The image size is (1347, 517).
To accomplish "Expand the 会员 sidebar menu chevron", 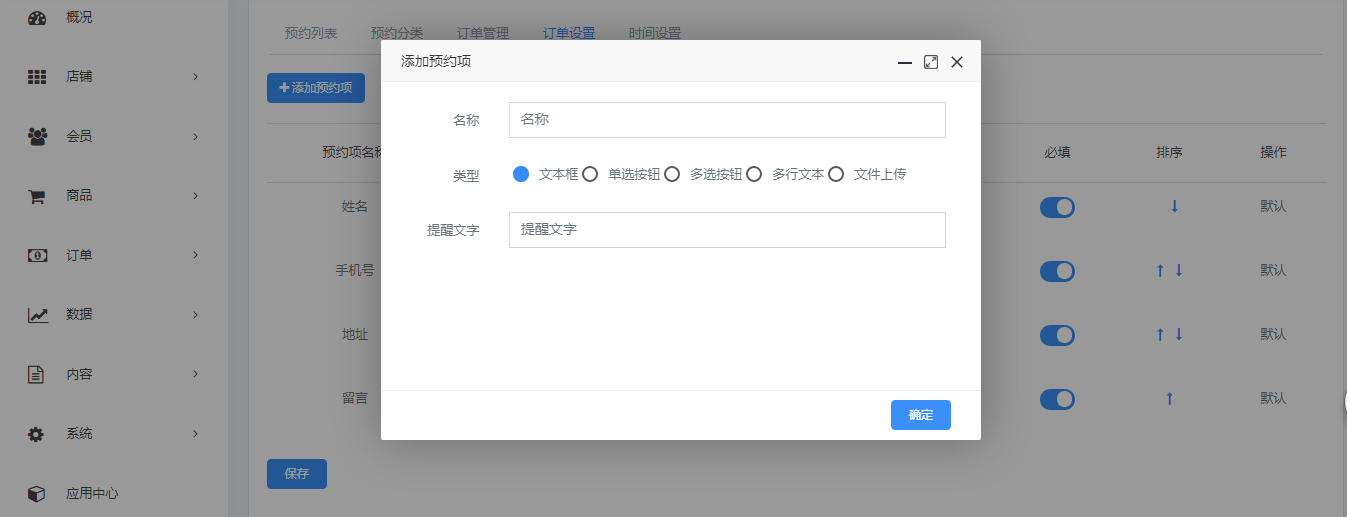I will click(195, 136).
